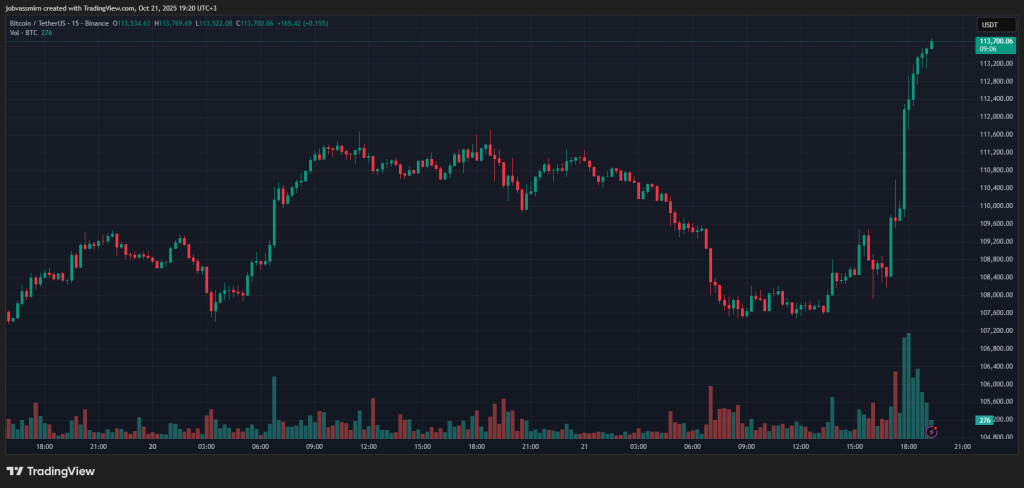This screenshot has height=488, width=1024.
Task: Click the tallest green volume bar
Action: pos(908,385)
